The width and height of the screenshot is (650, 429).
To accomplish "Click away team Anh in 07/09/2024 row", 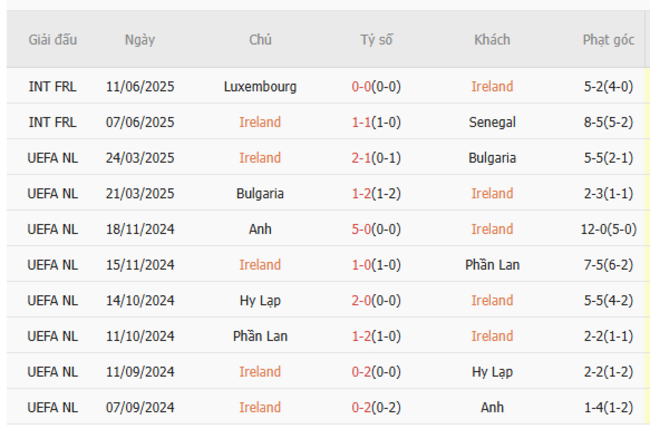I will pyautogui.click(x=492, y=407).
